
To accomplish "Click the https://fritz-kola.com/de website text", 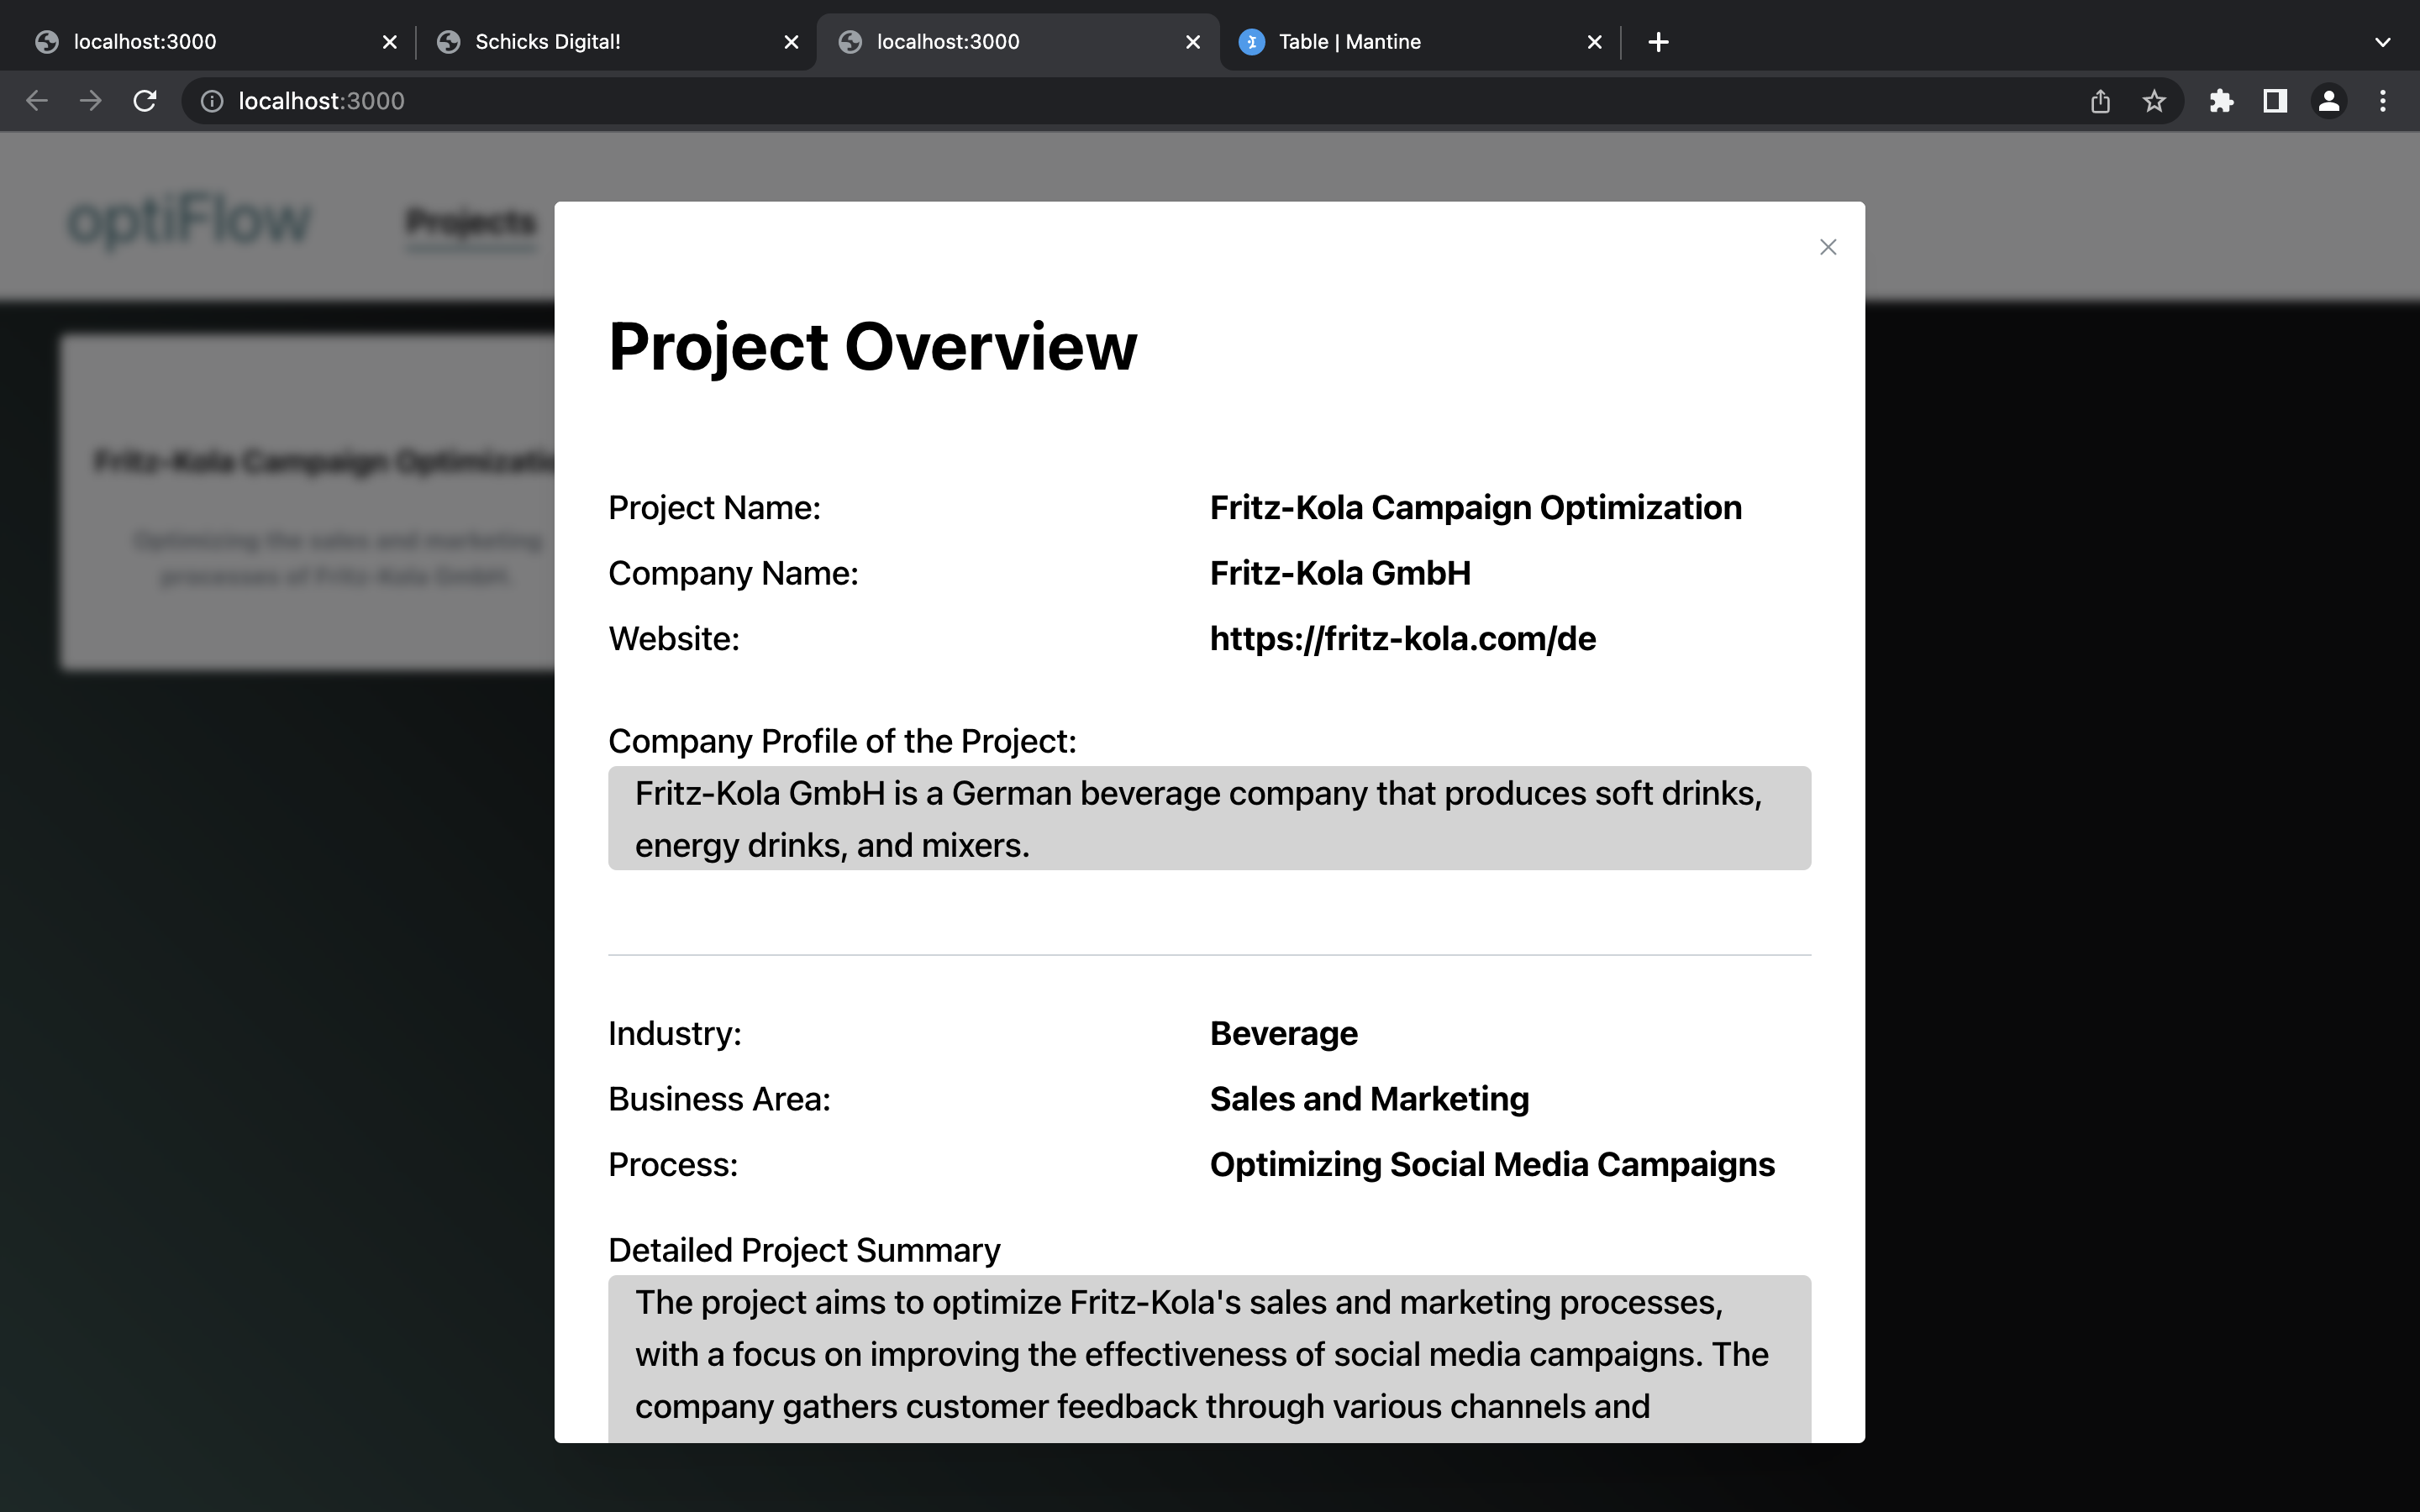I will [1402, 638].
